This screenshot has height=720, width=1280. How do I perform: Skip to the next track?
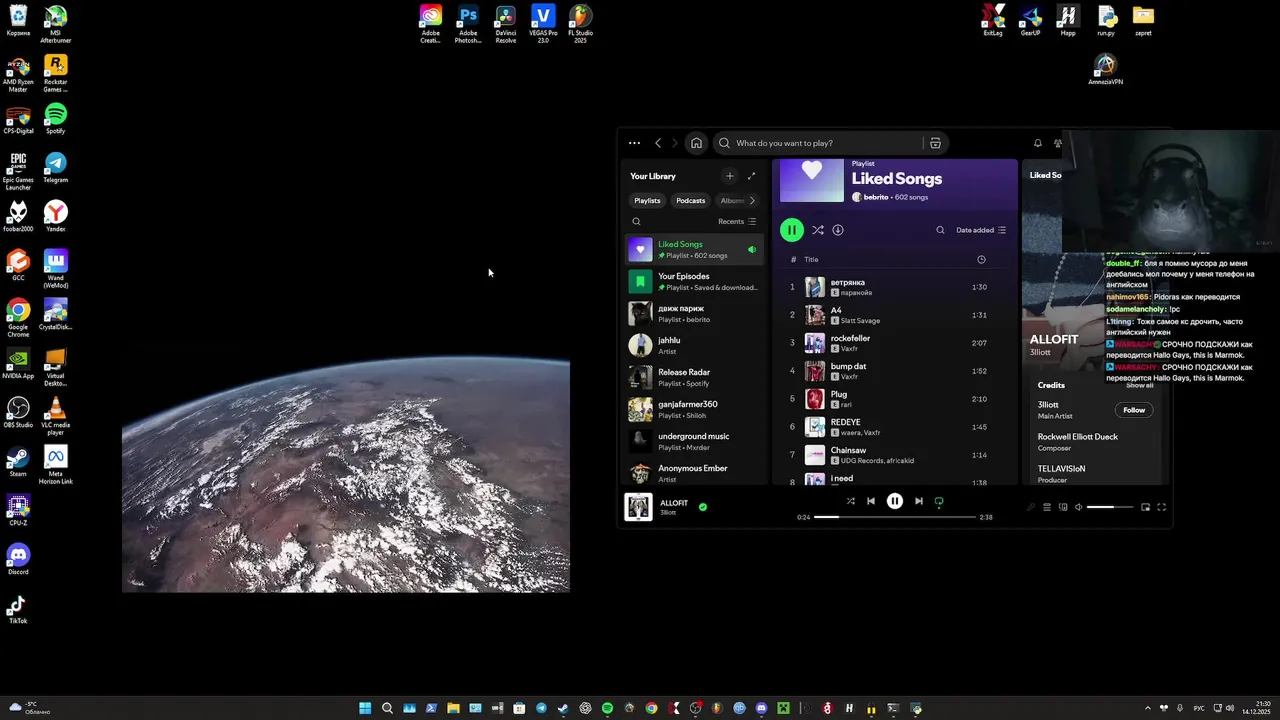coord(919,501)
